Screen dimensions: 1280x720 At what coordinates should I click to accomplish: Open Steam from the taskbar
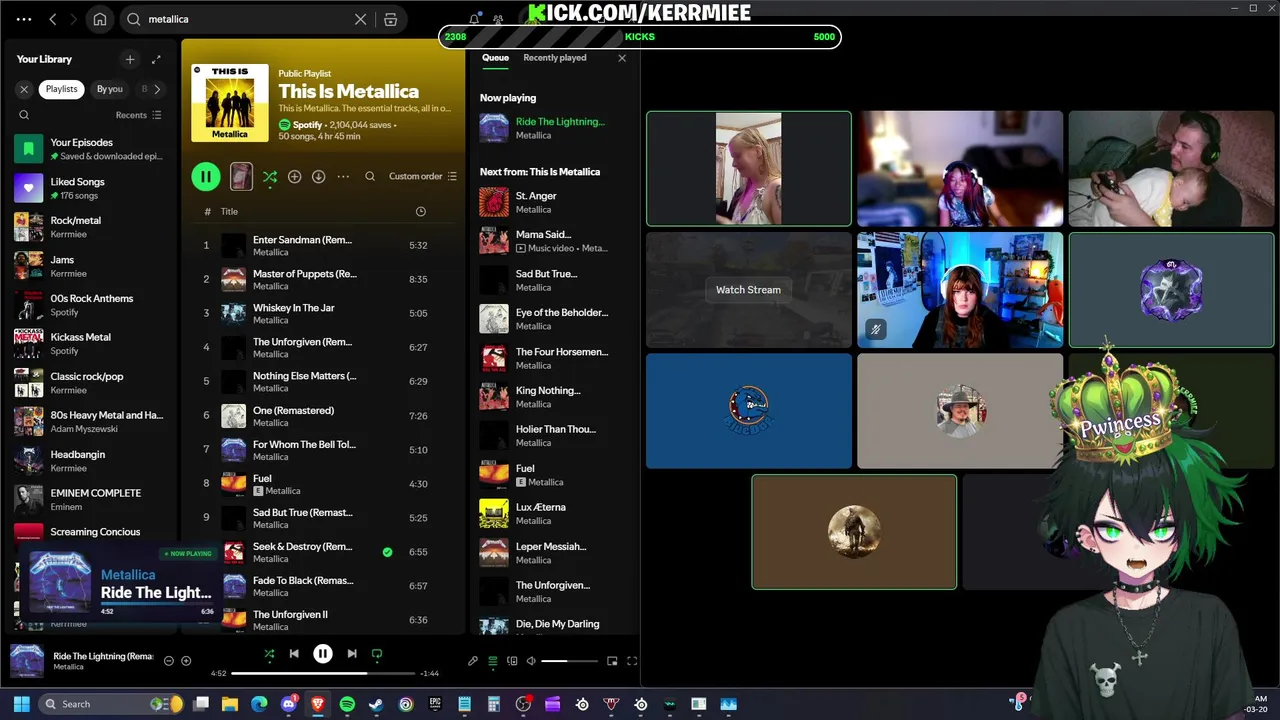(376, 704)
